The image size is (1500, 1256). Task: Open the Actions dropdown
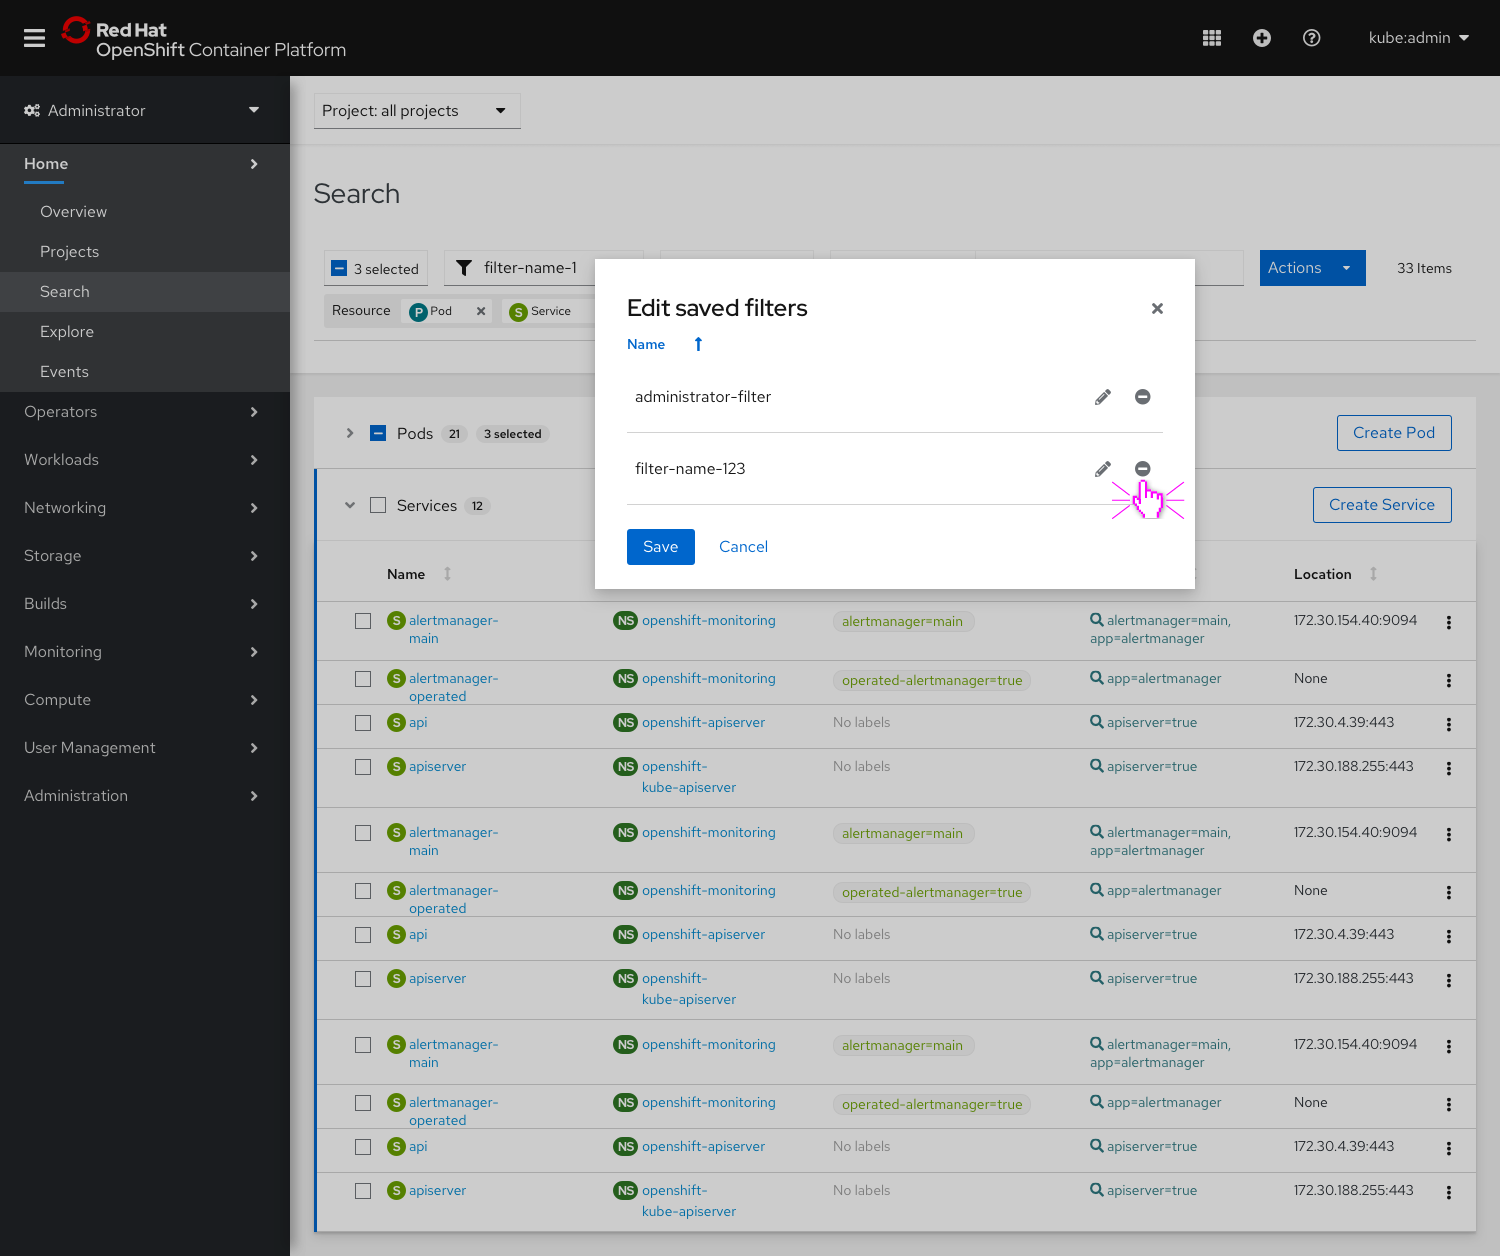point(1312,268)
